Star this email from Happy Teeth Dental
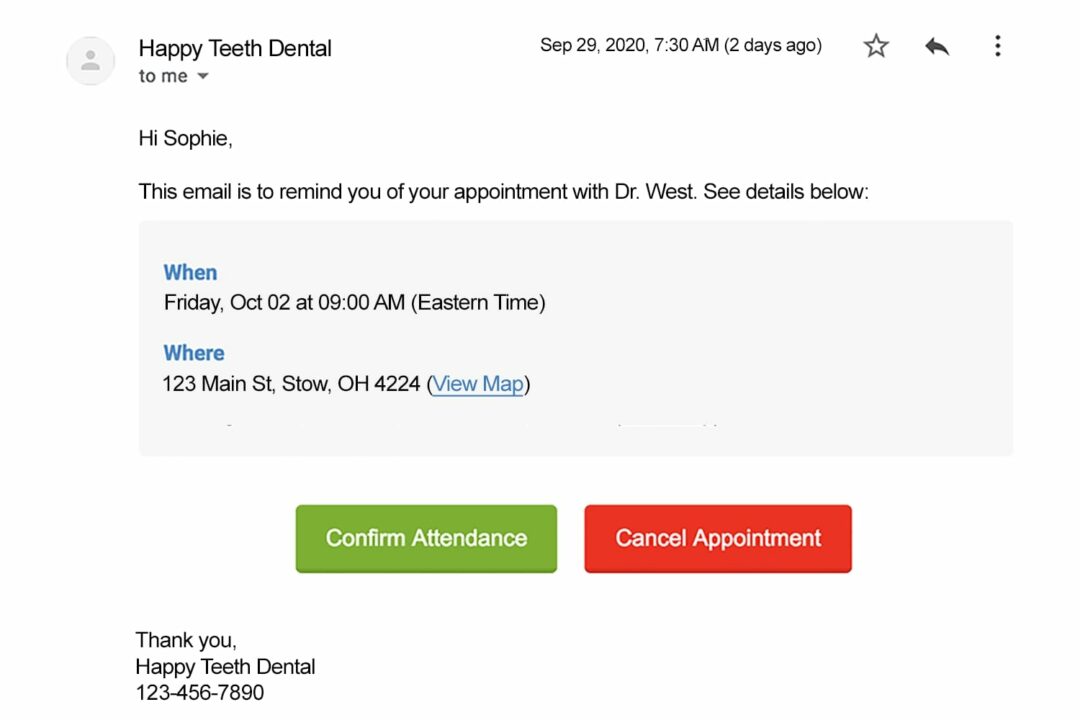Screen dimensions: 1080x720 pyautogui.click(x=875, y=45)
